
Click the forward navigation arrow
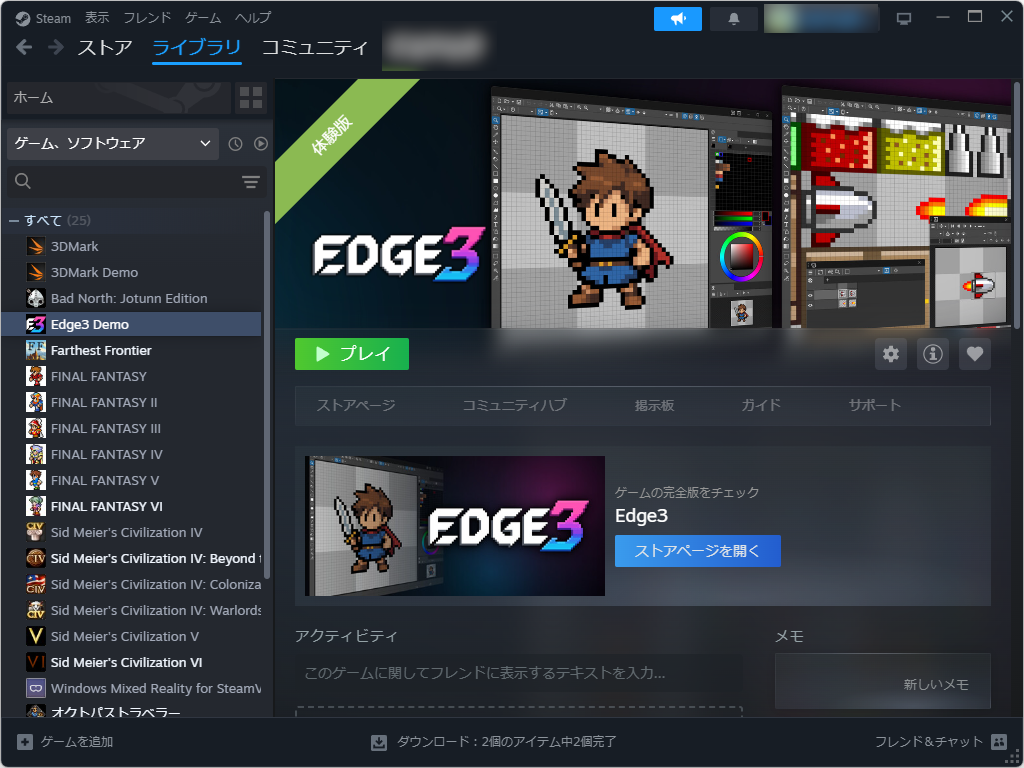[56, 47]
